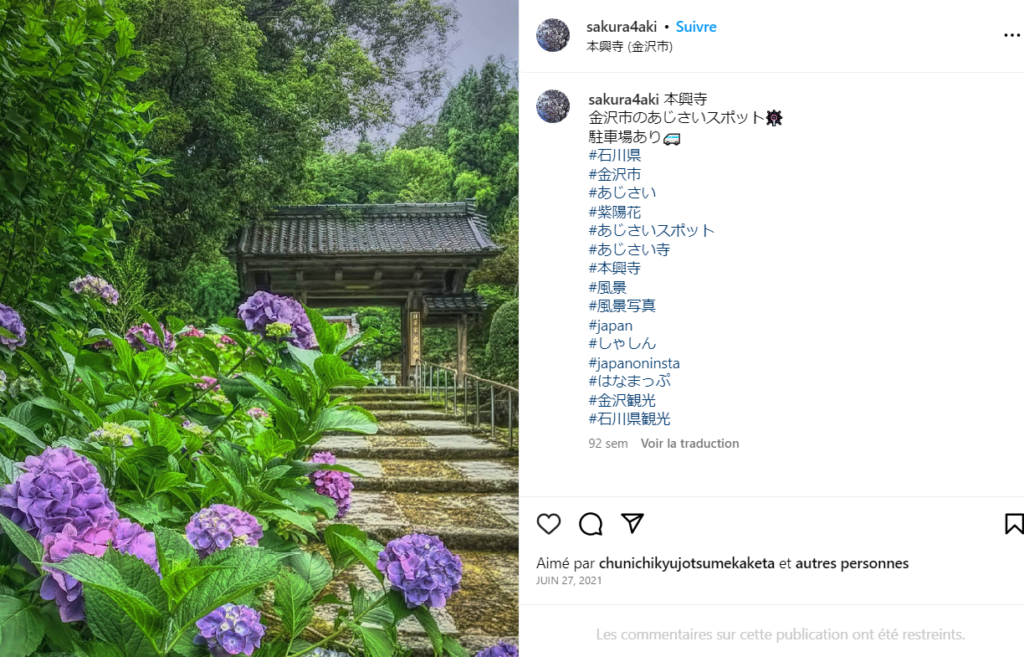The image size is (1024, 657).
Task: Open the #金沢観光 hashtag
Action: coord(622,400)
